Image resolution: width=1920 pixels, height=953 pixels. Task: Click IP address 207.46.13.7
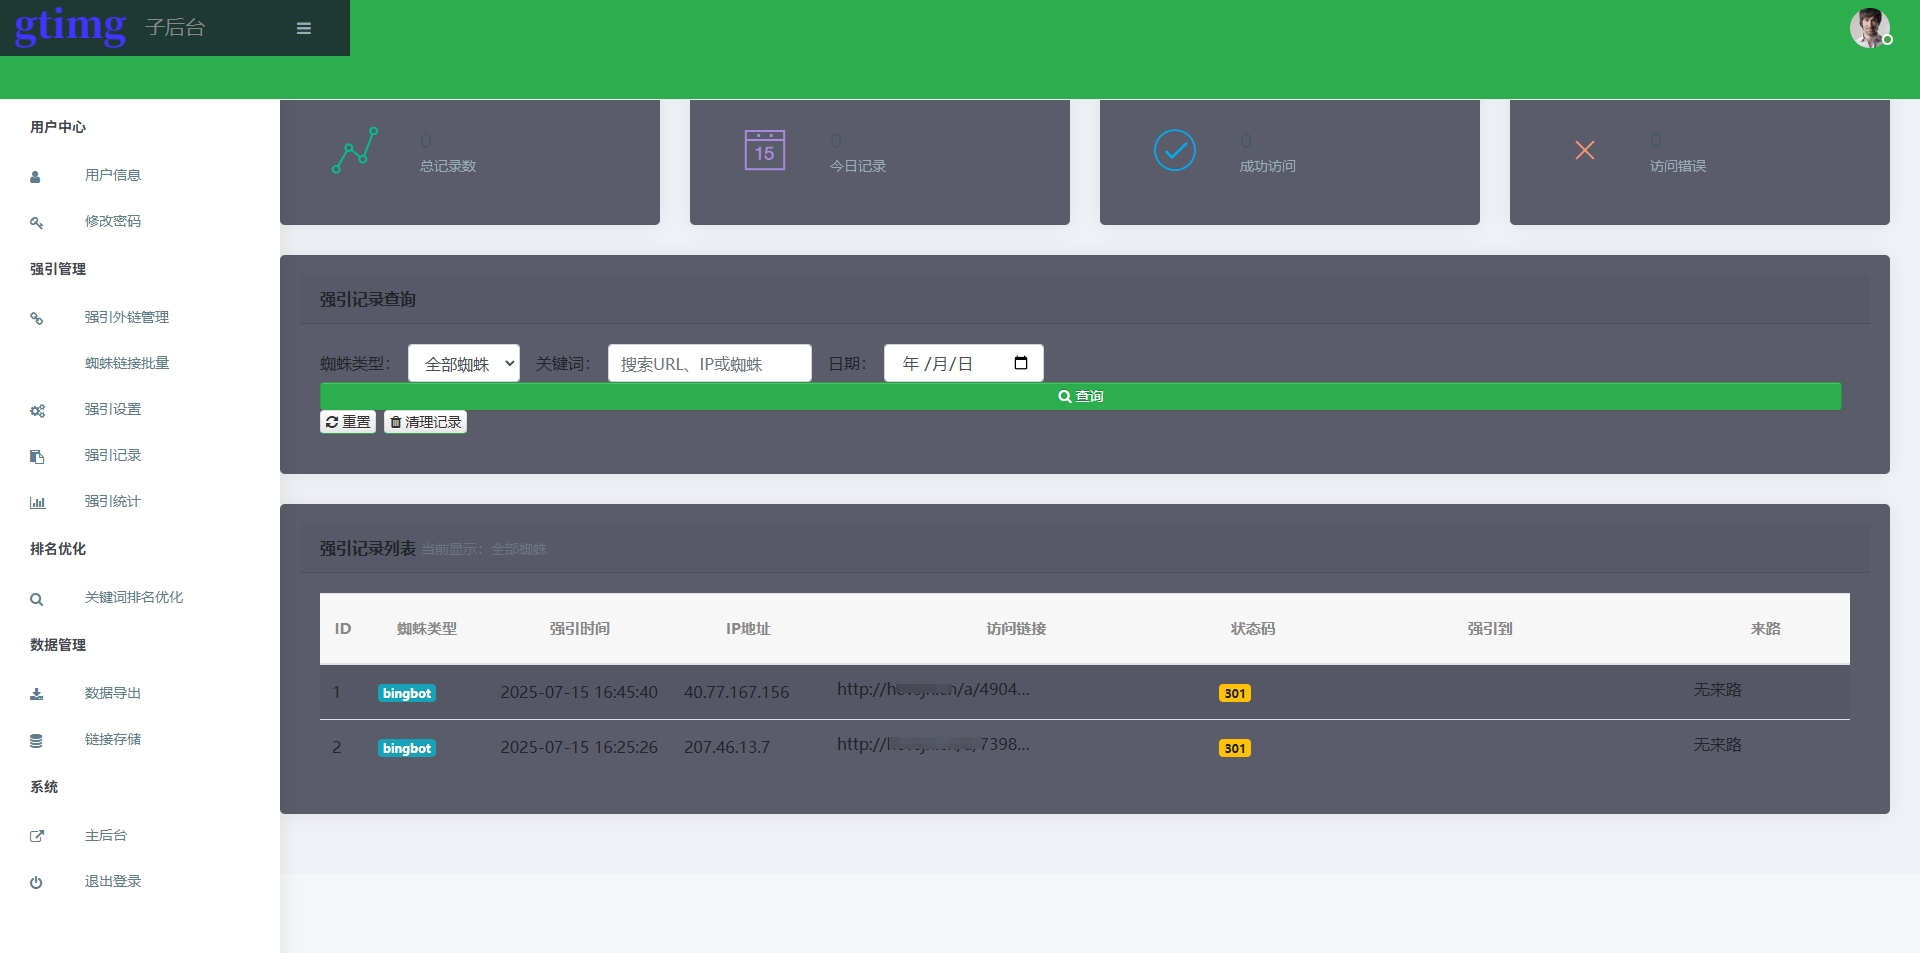click(x=727, y=747)
